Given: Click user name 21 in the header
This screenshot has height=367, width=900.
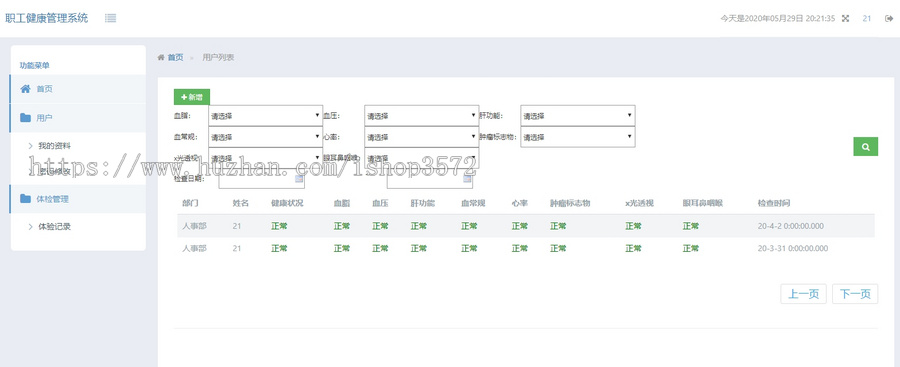Looking at the screenshot, I should (867, 18).
